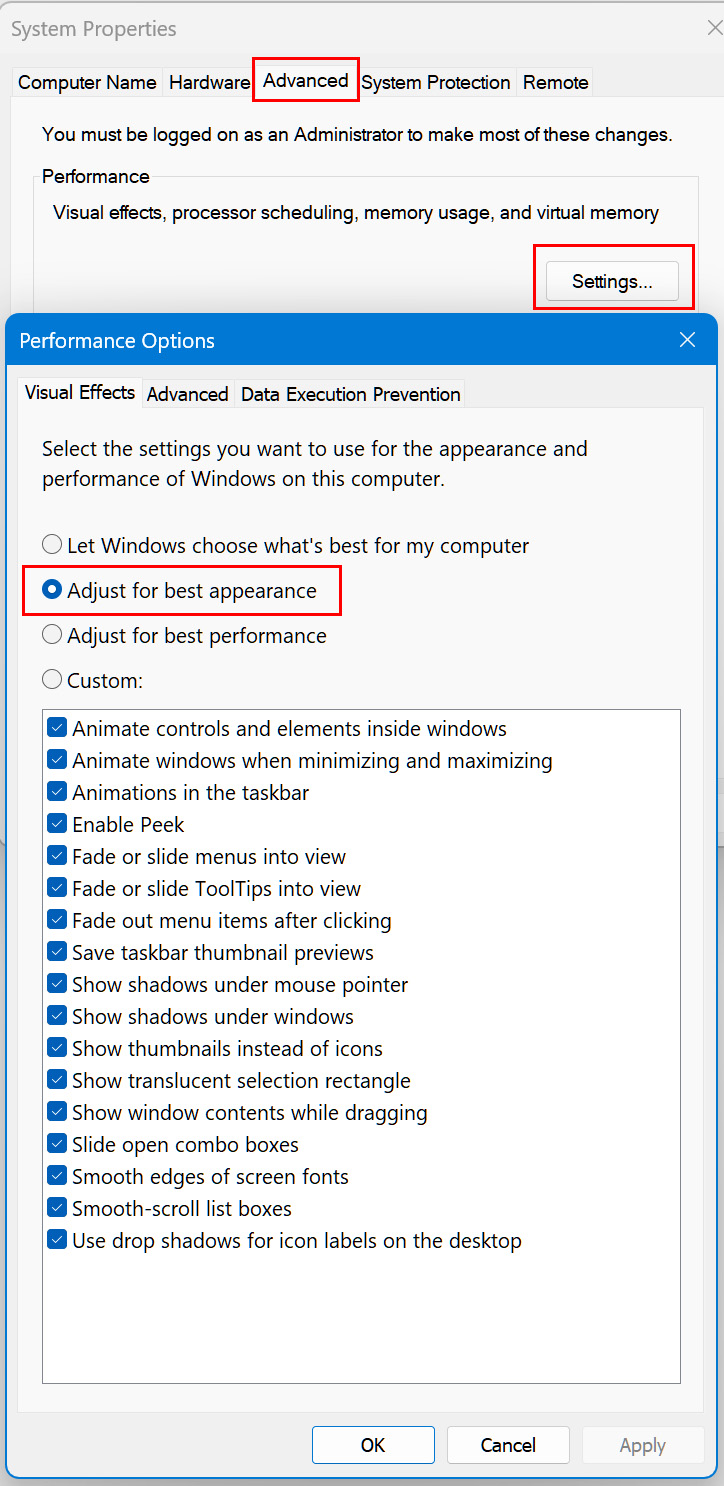Go to the System Protection tab
This screenshot has width=724, height=1486.
pyautogui.click(x=436, y=82)
